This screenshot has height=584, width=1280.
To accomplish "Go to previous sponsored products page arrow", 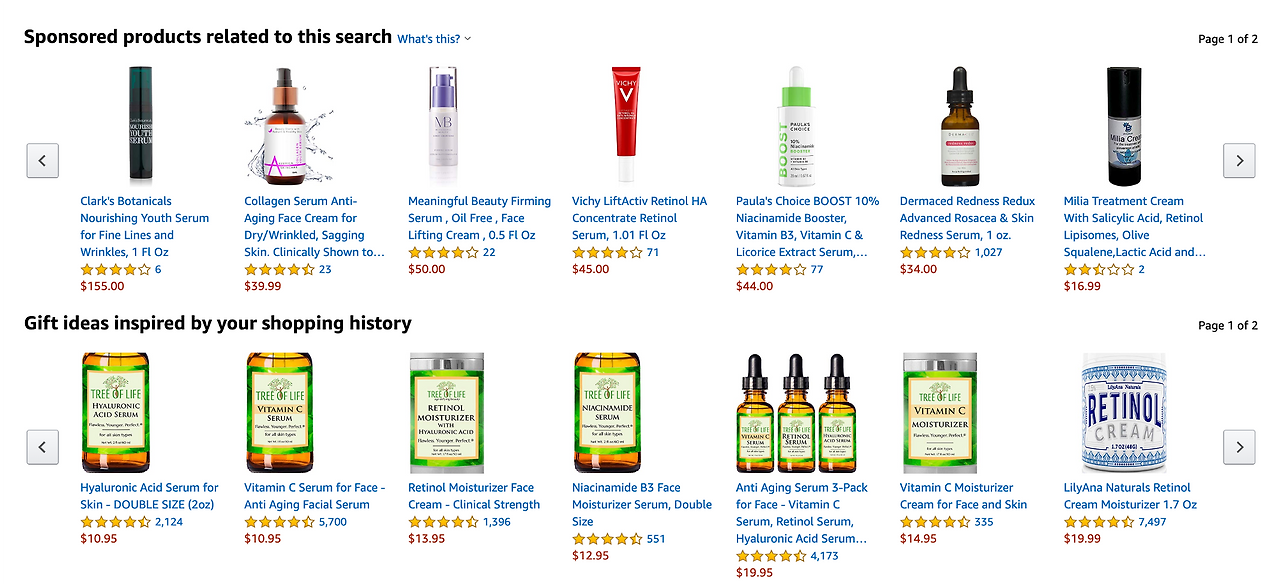I will click(42, 160).
